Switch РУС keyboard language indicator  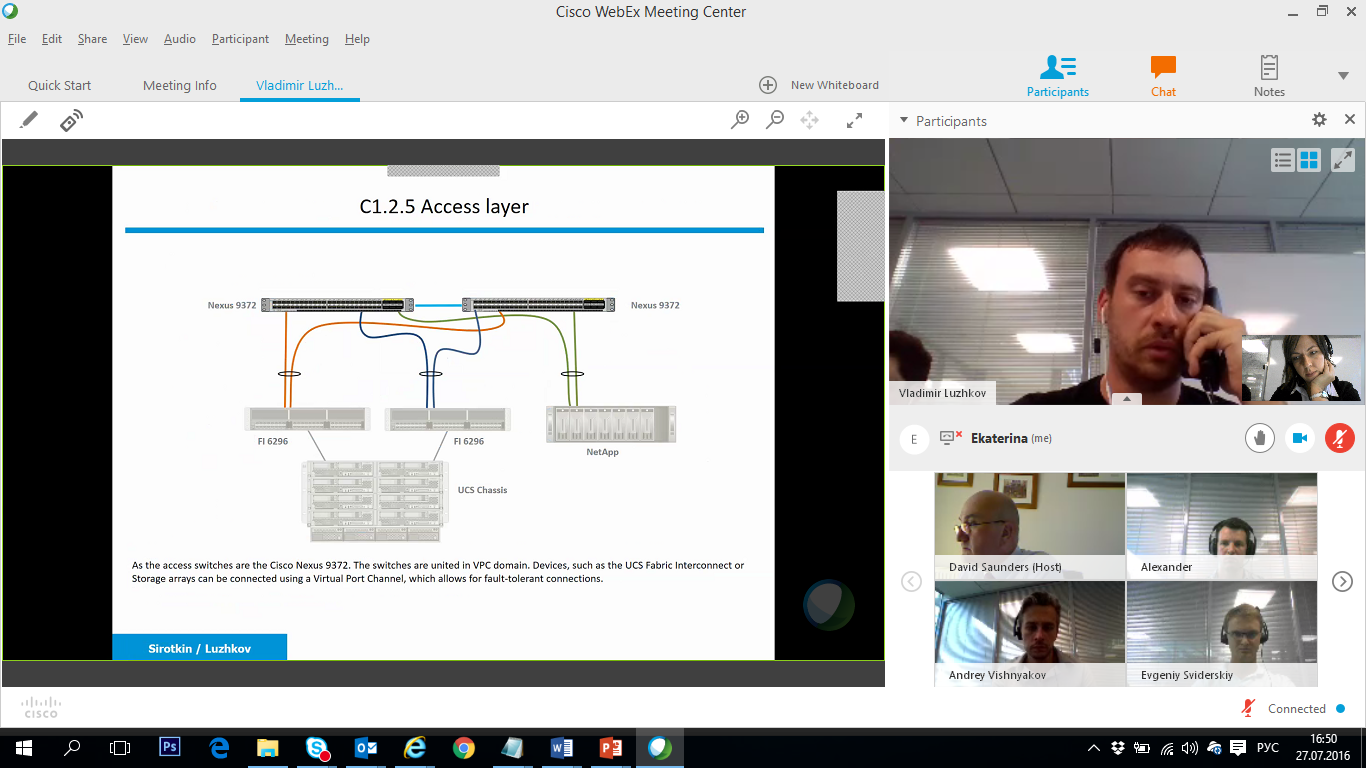point(1267,748)
